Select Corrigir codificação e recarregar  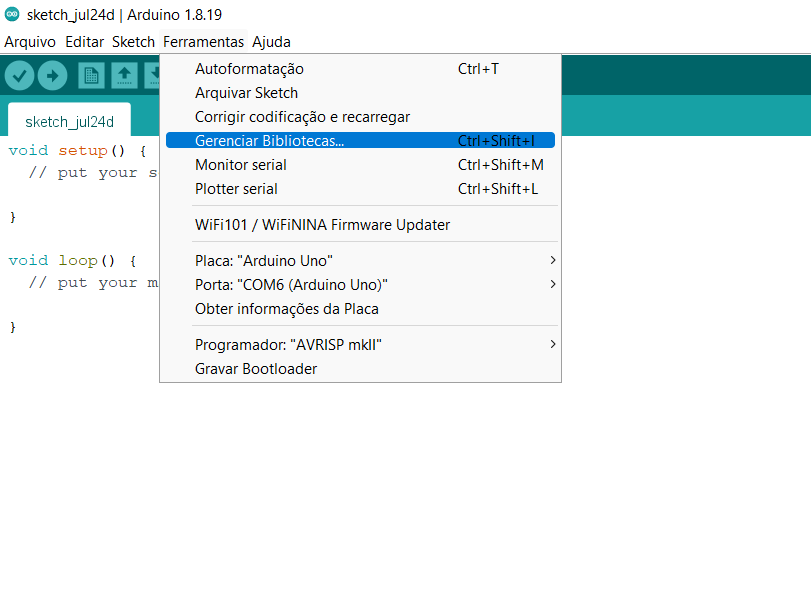(361, 117)
